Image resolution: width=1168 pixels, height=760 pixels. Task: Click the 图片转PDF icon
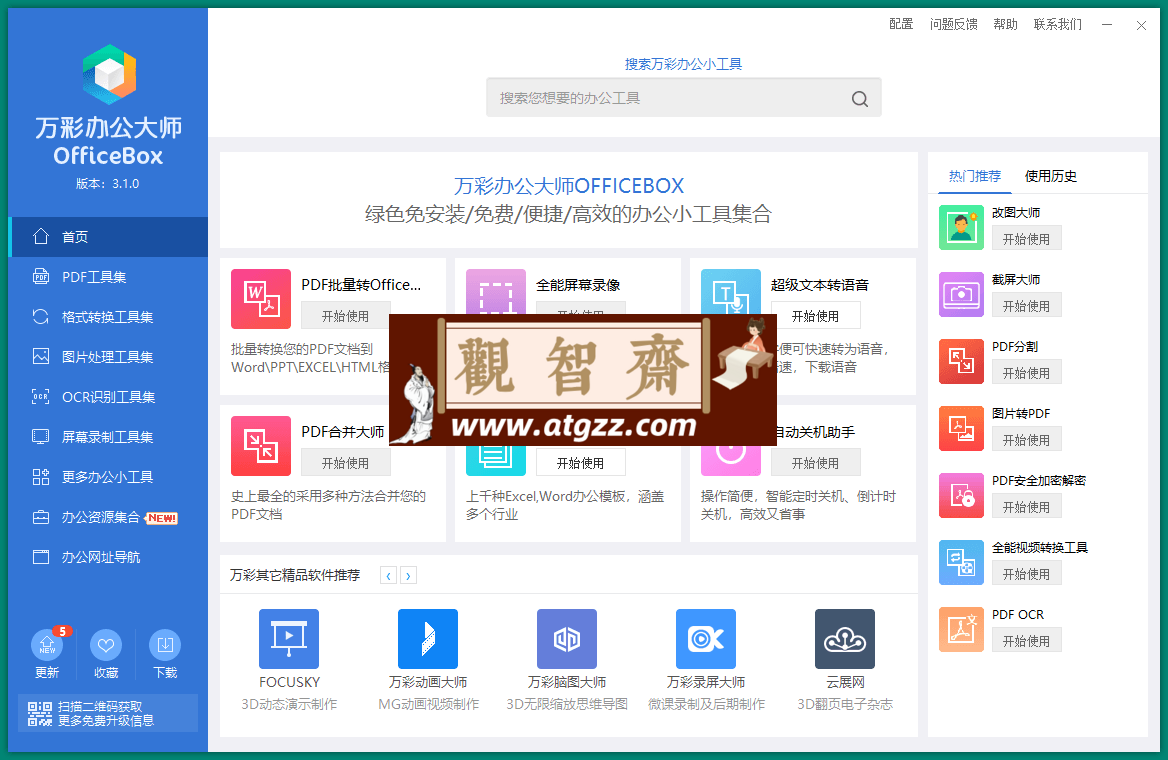tap(961, 428)
